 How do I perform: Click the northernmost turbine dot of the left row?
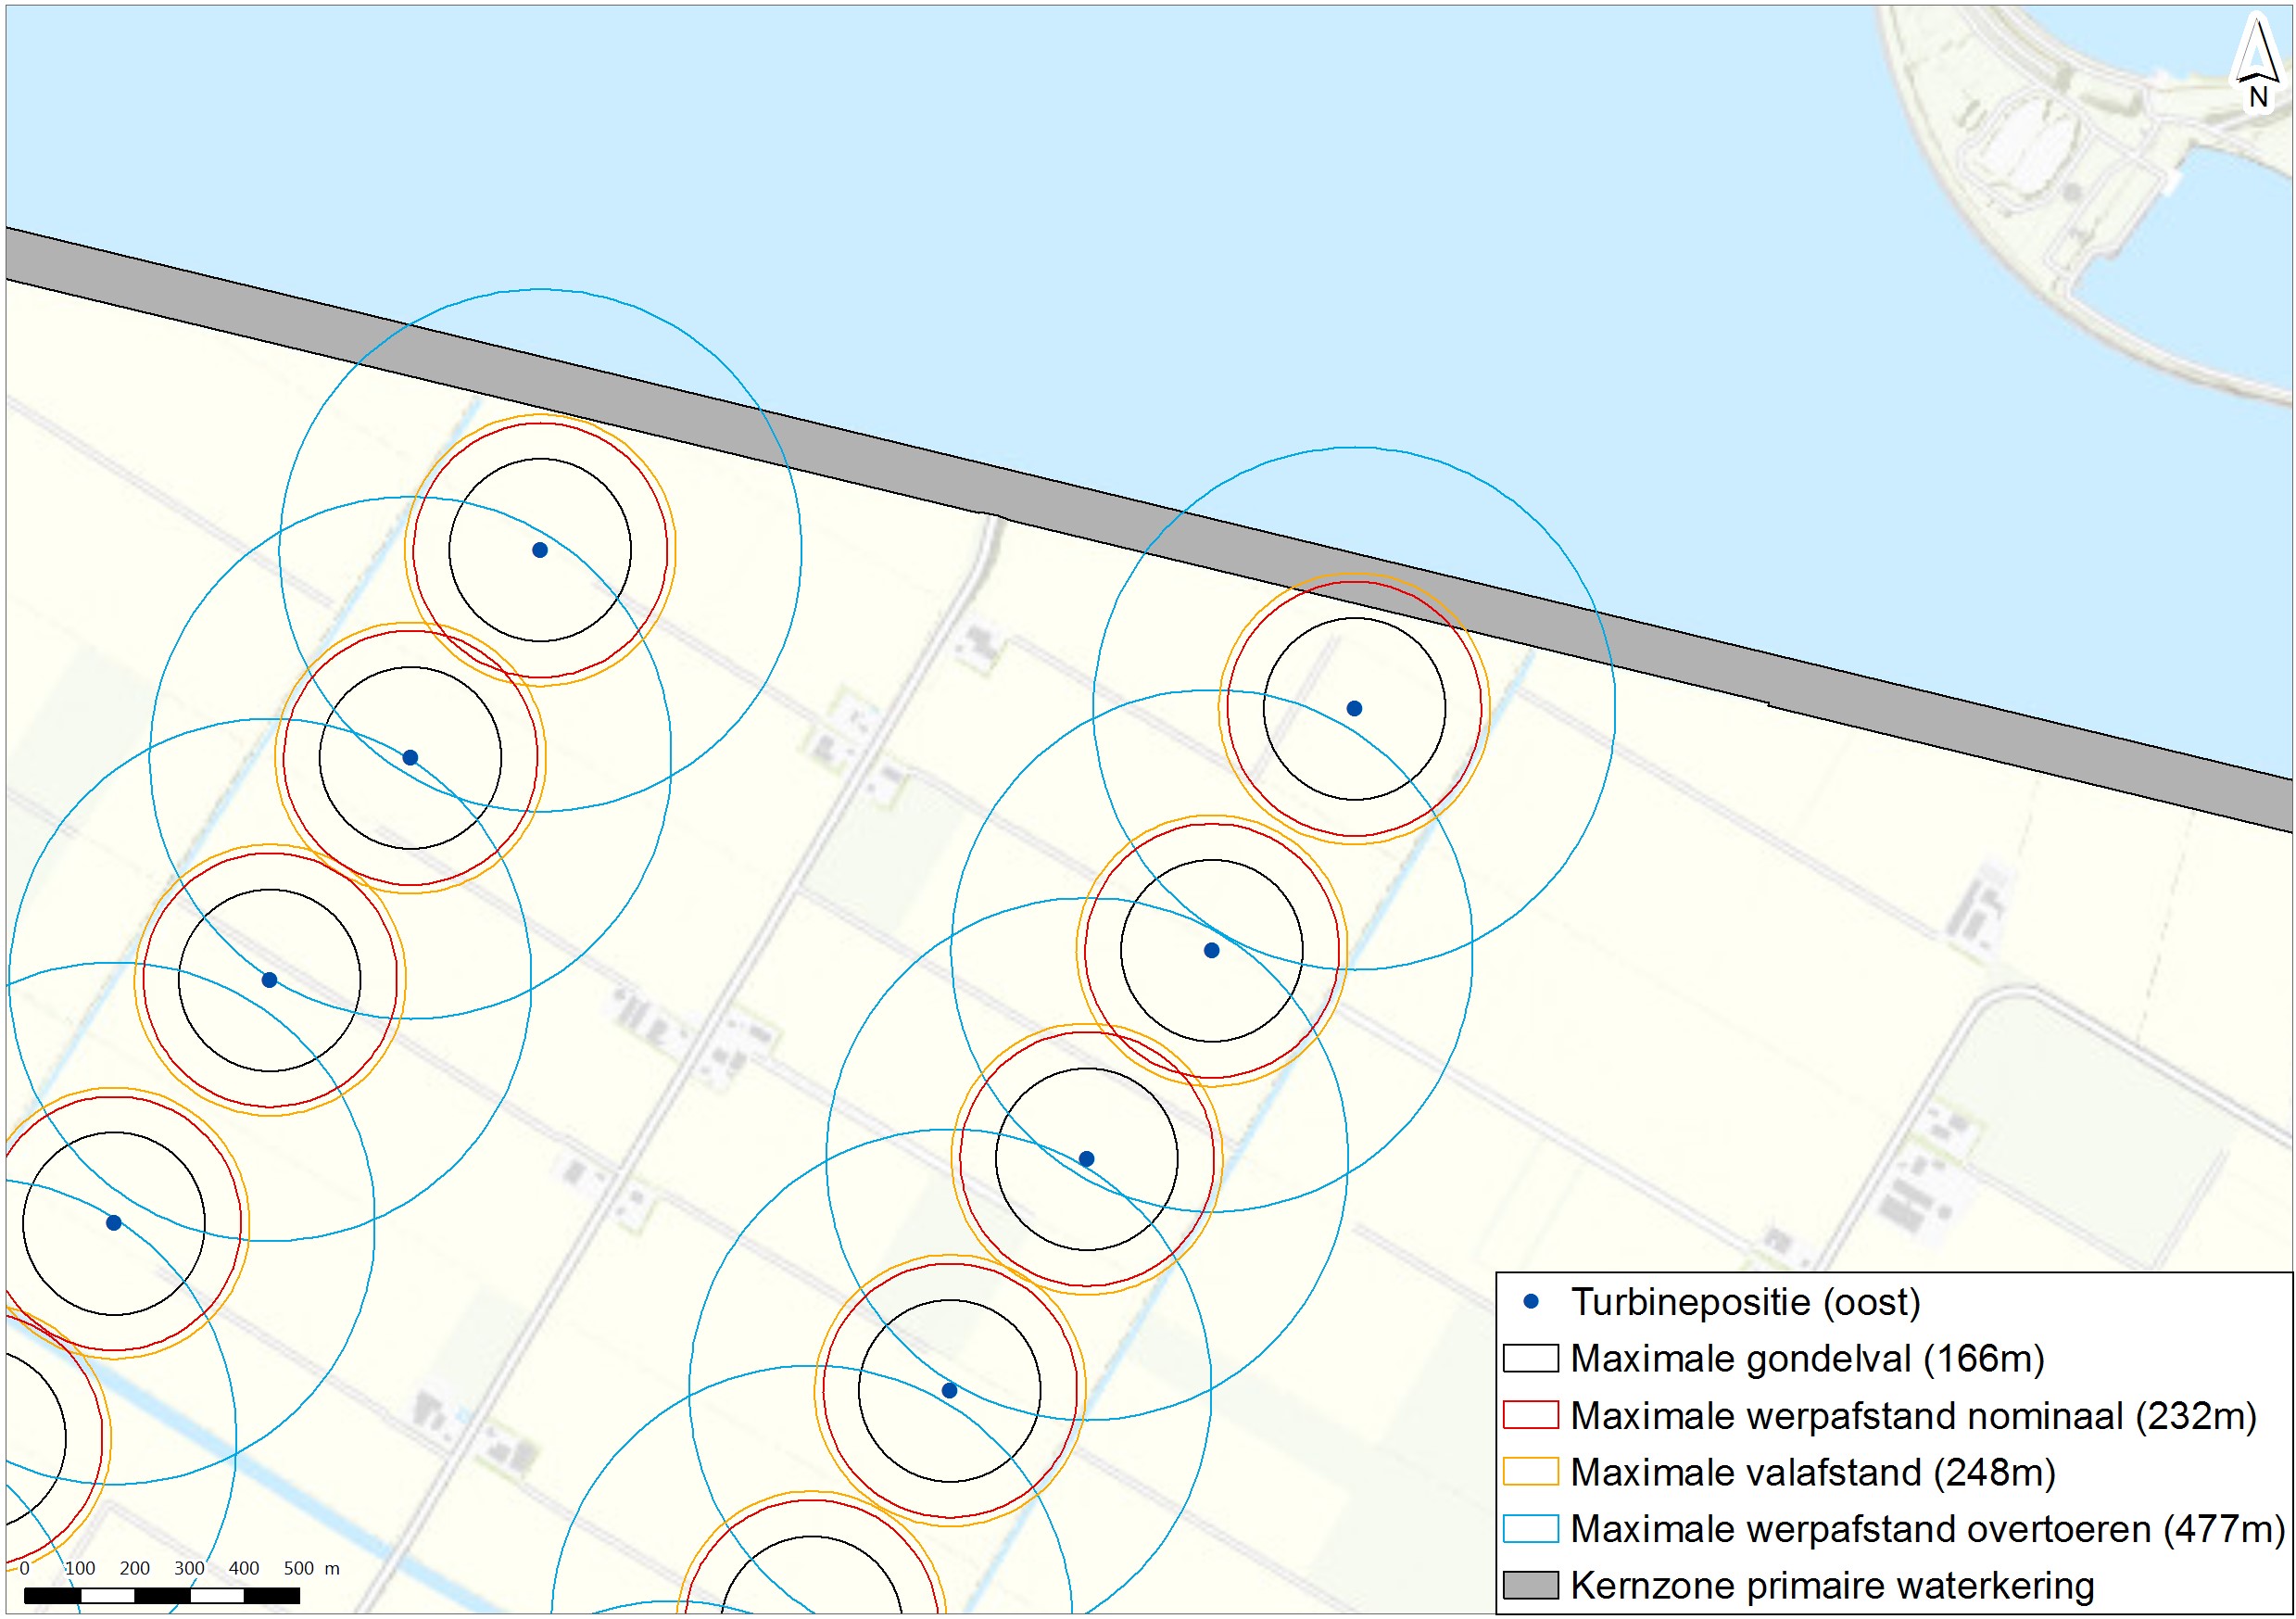pos(540,550)
